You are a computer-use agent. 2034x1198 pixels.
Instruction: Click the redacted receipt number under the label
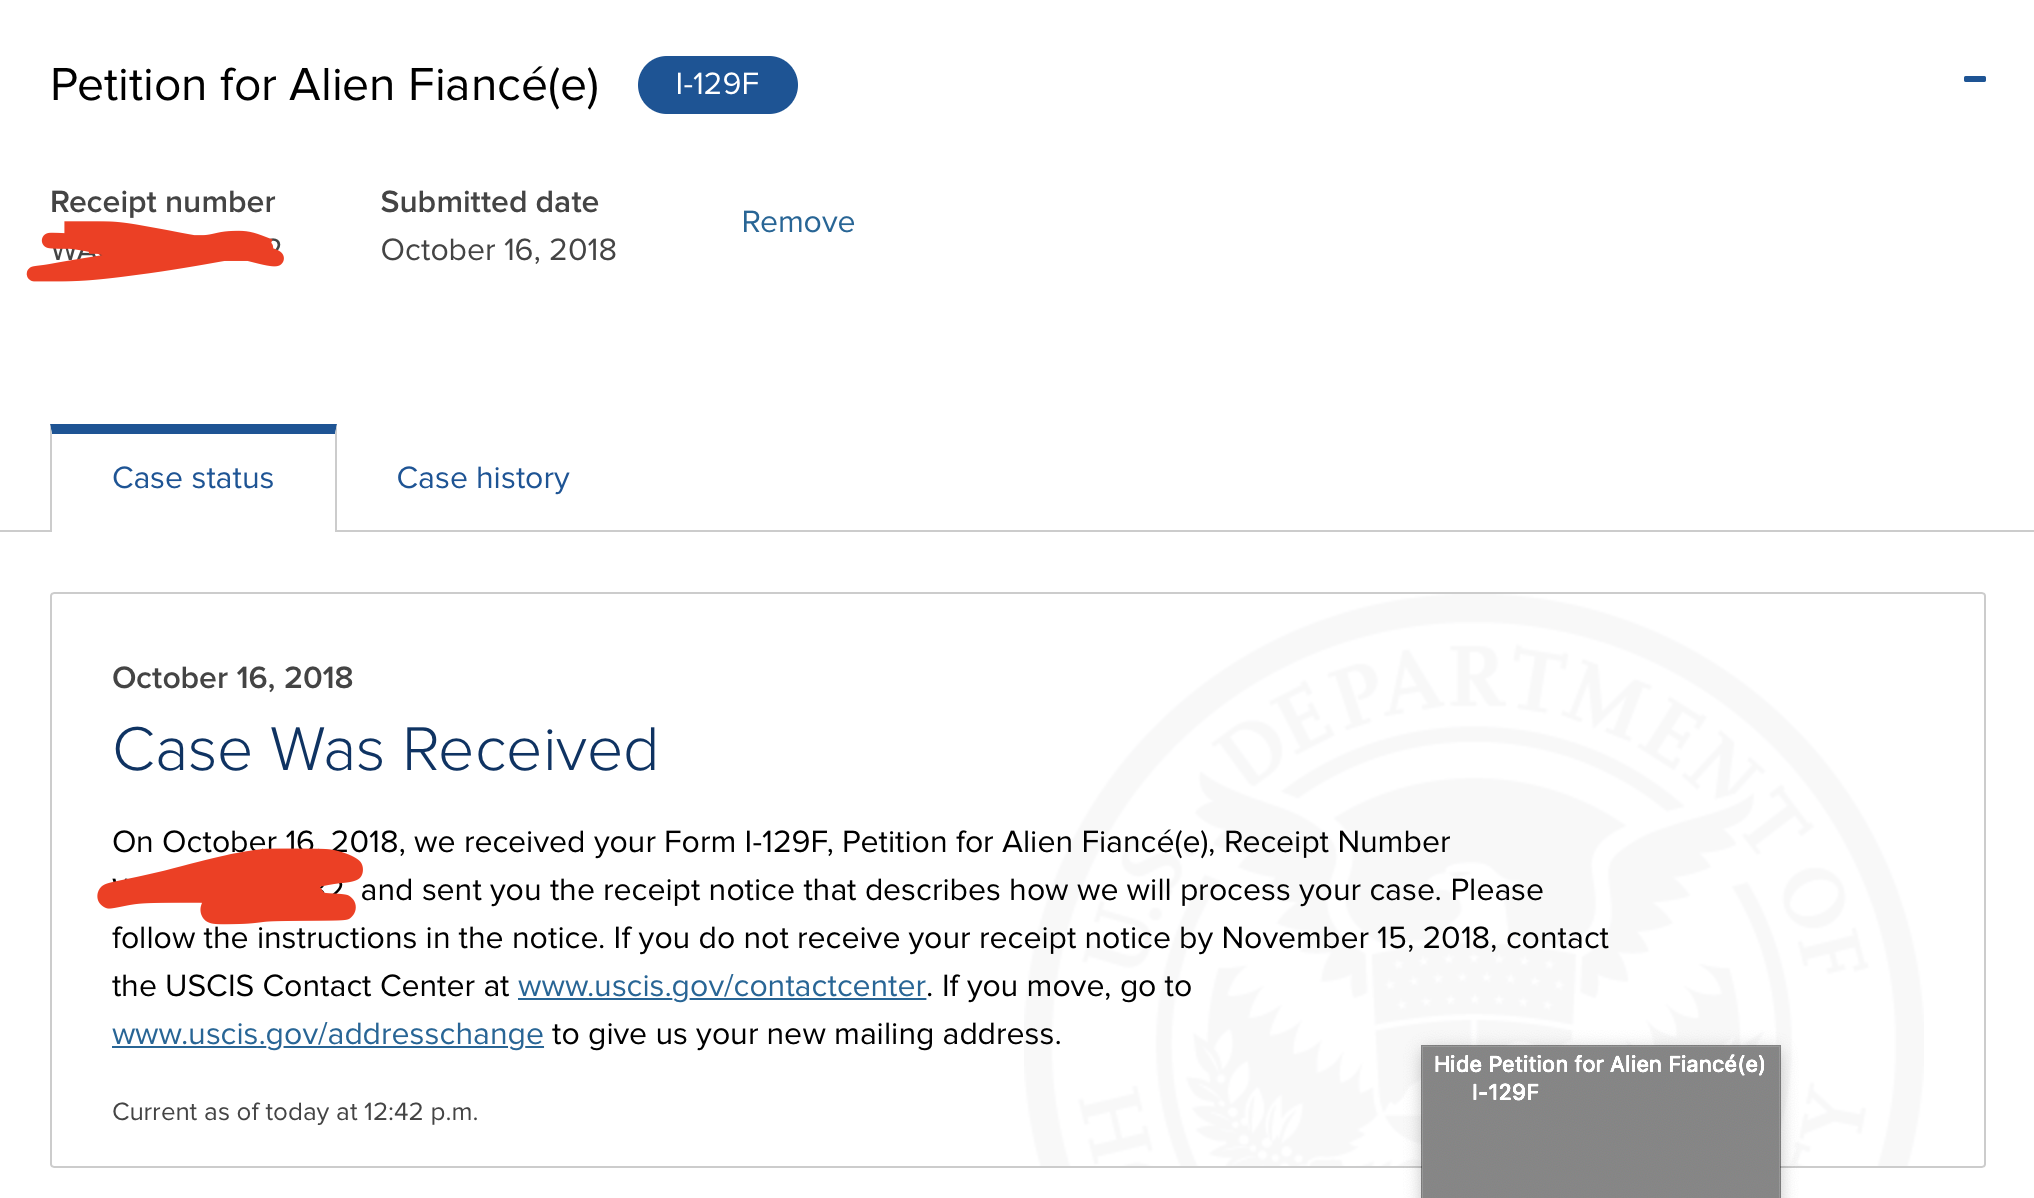click(x=155, y=250)
